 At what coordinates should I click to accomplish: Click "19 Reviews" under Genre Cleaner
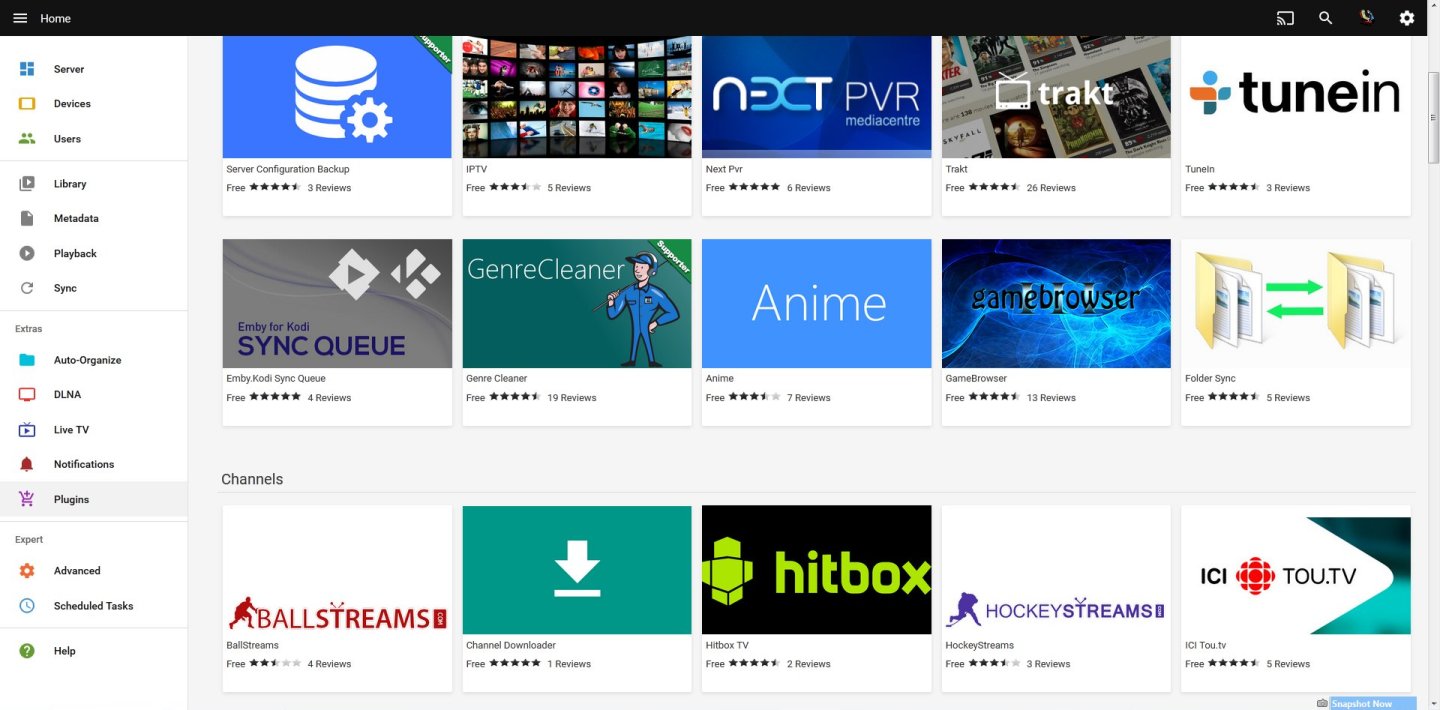click(x=572, y=398)
